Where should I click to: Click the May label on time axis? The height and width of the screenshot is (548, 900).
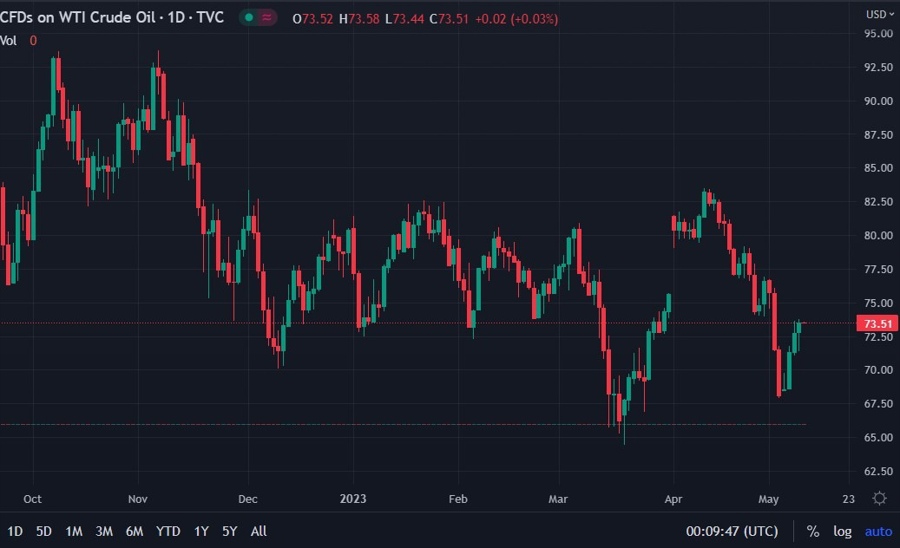769,499
